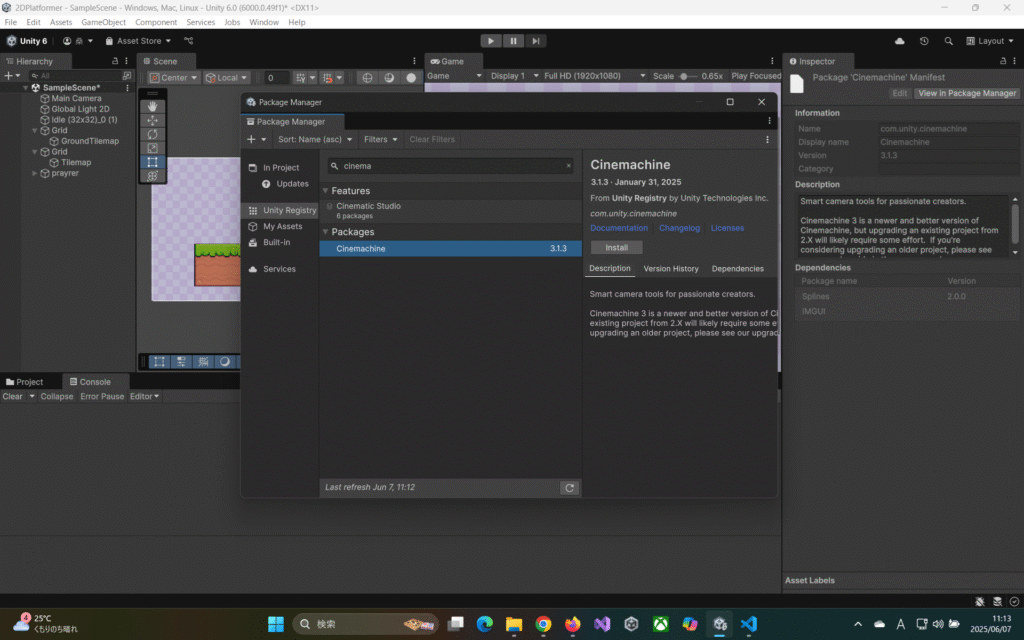This screenshot has width=1024, height=640.
Task: Select In Project in Package Manager sidebar
Action: [280, 168]
